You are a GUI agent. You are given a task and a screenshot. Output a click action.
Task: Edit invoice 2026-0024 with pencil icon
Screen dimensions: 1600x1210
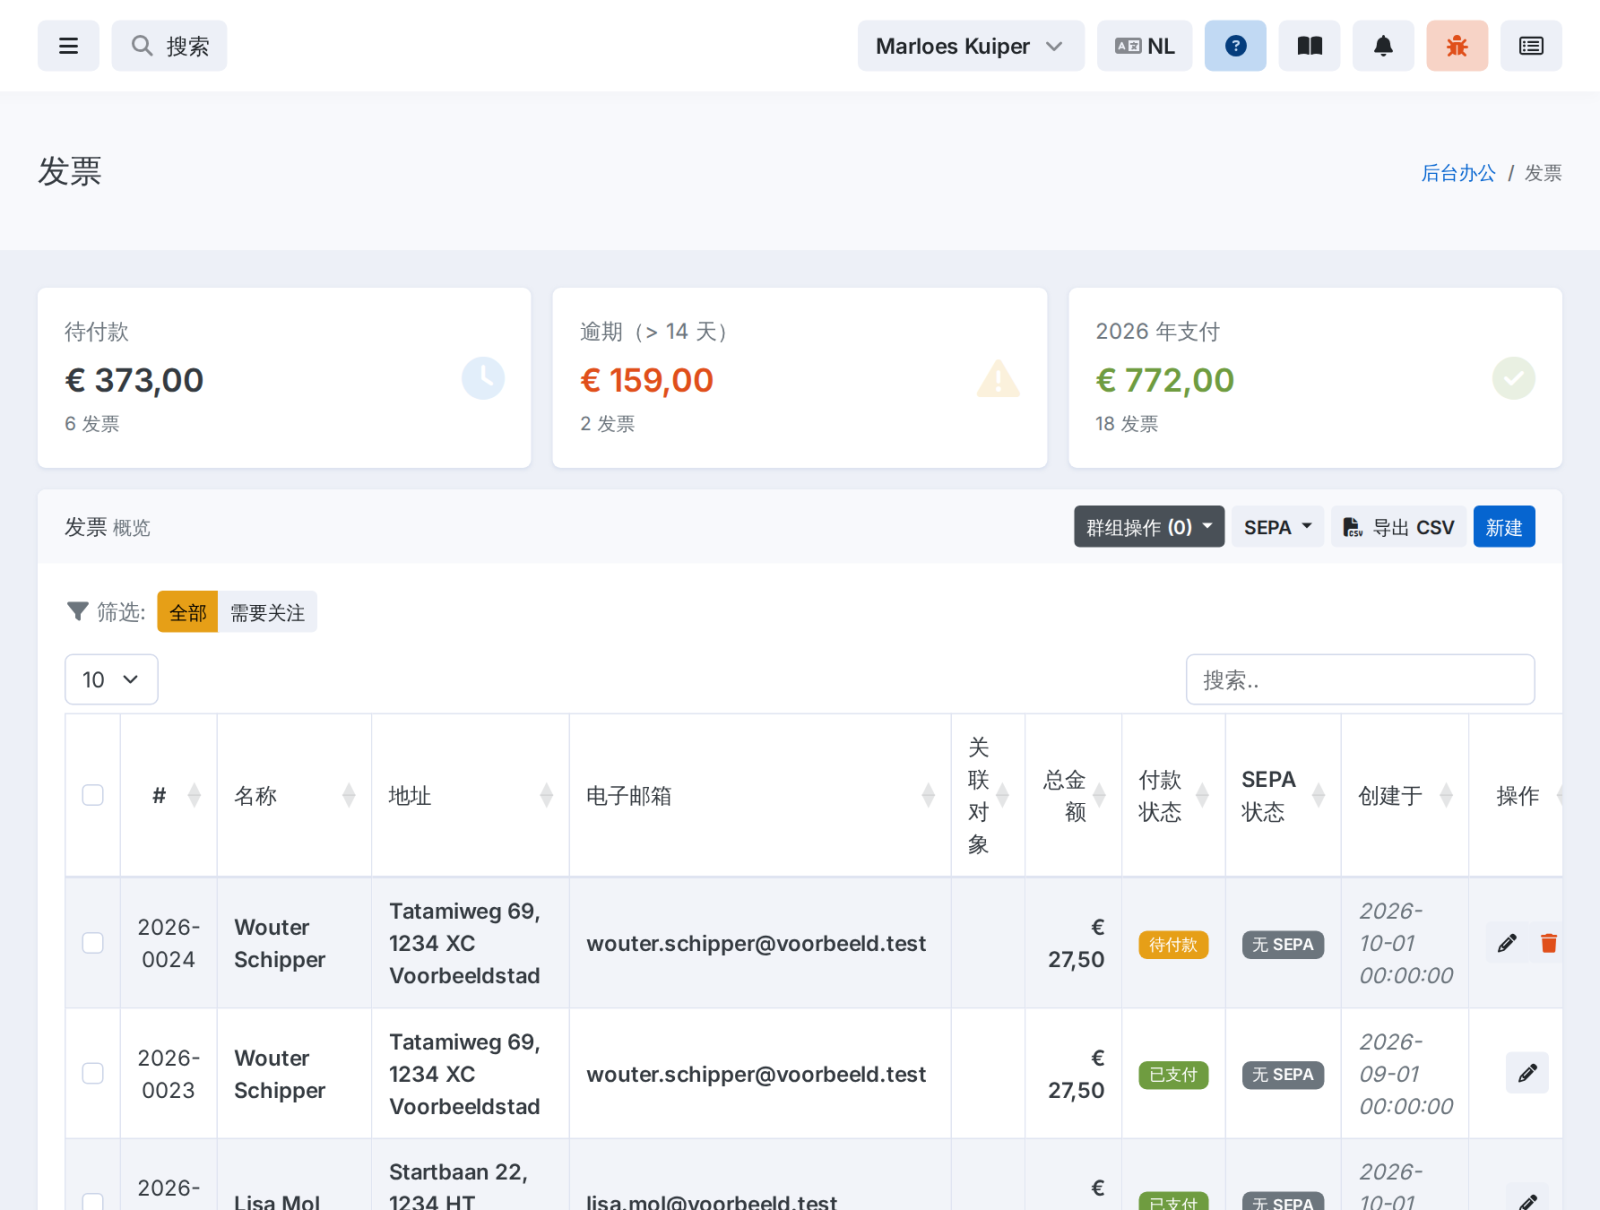[x=1507, y=943]
